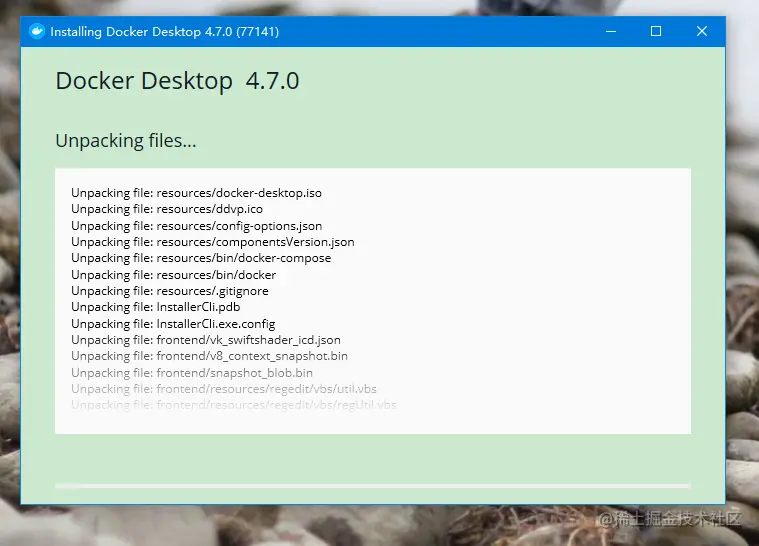This screenshot has height=546, width=759.
Task: Select the InstallerCli.exe.config log line
Action: [173, 324]
